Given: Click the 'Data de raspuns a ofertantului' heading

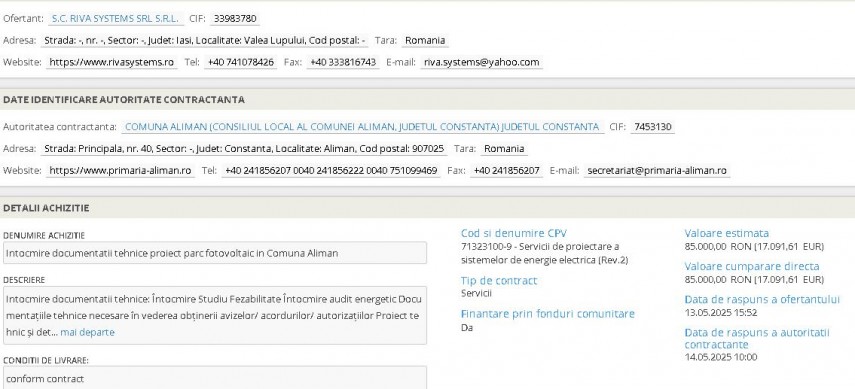Looking at the screenshot, I should (x=762, y=300).
